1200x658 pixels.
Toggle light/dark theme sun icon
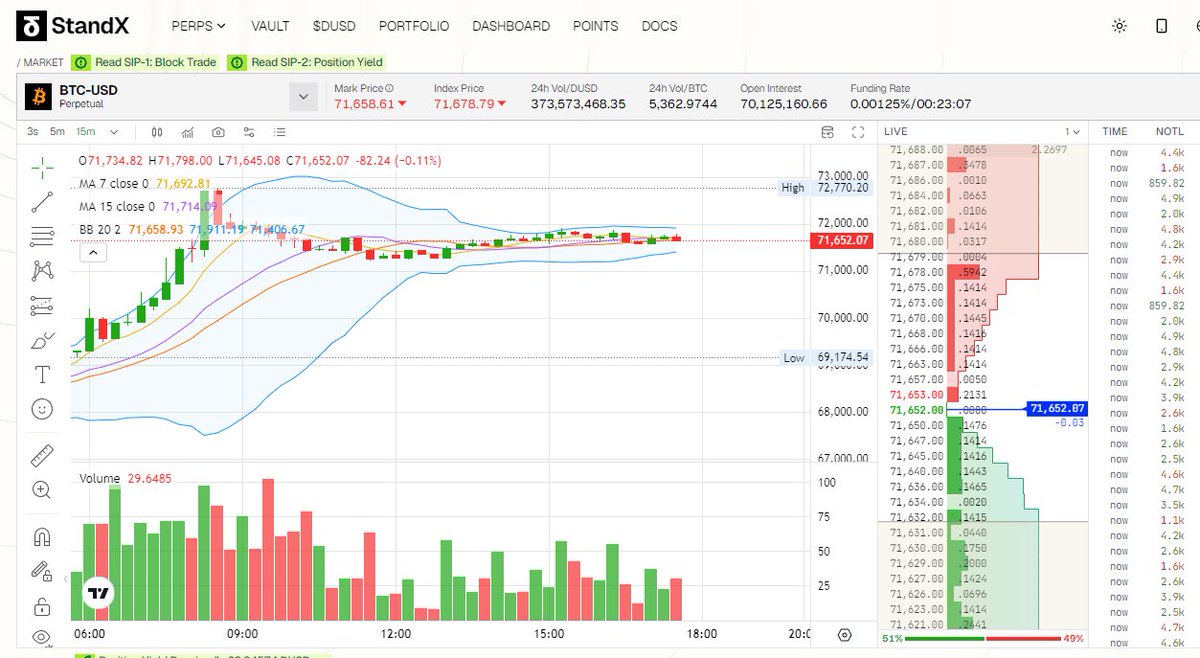[x=1120, y=26]
